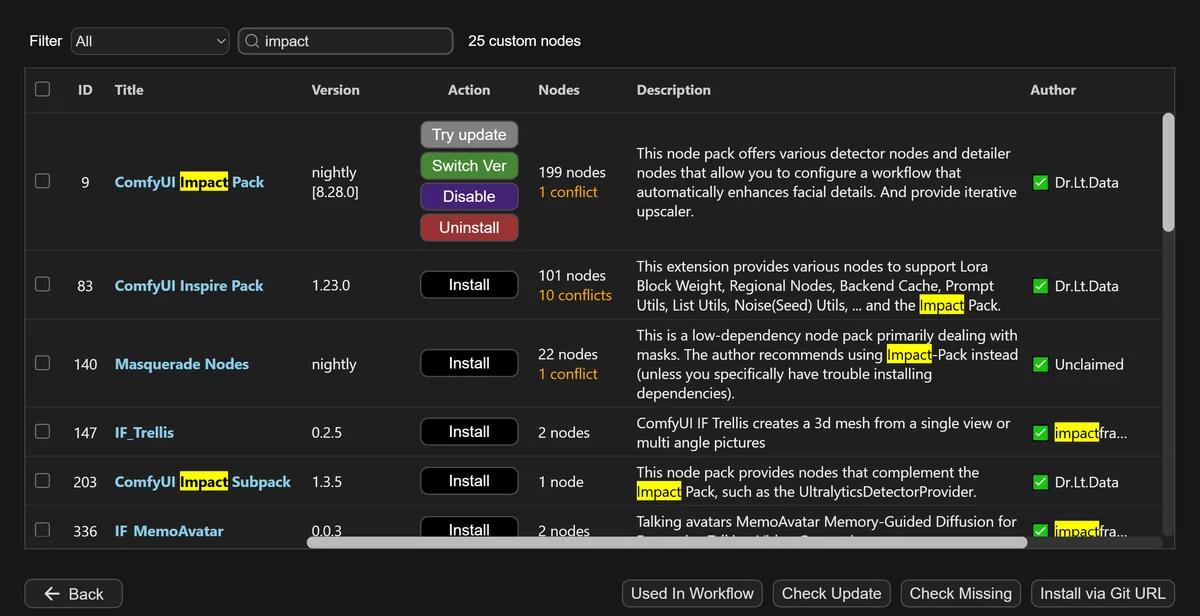
Task: Open the Filter dropdown set to All
Action: pos(150,41)
